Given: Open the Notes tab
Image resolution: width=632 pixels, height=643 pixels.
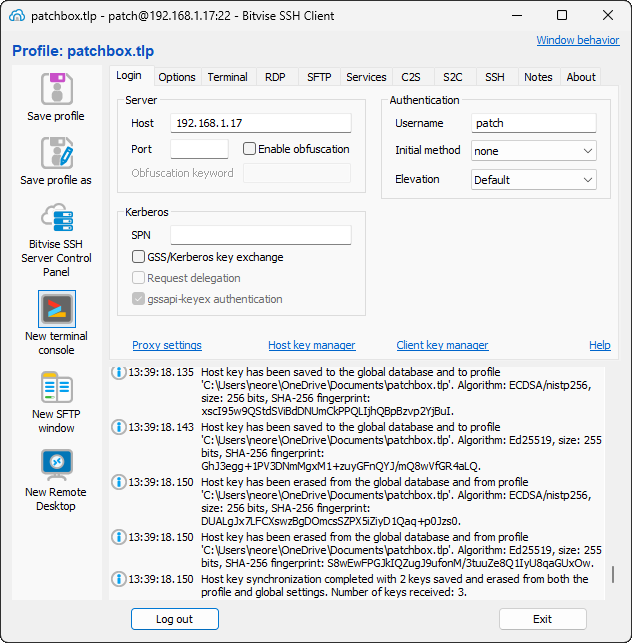Looking at the screenshot, I should 538,77.
